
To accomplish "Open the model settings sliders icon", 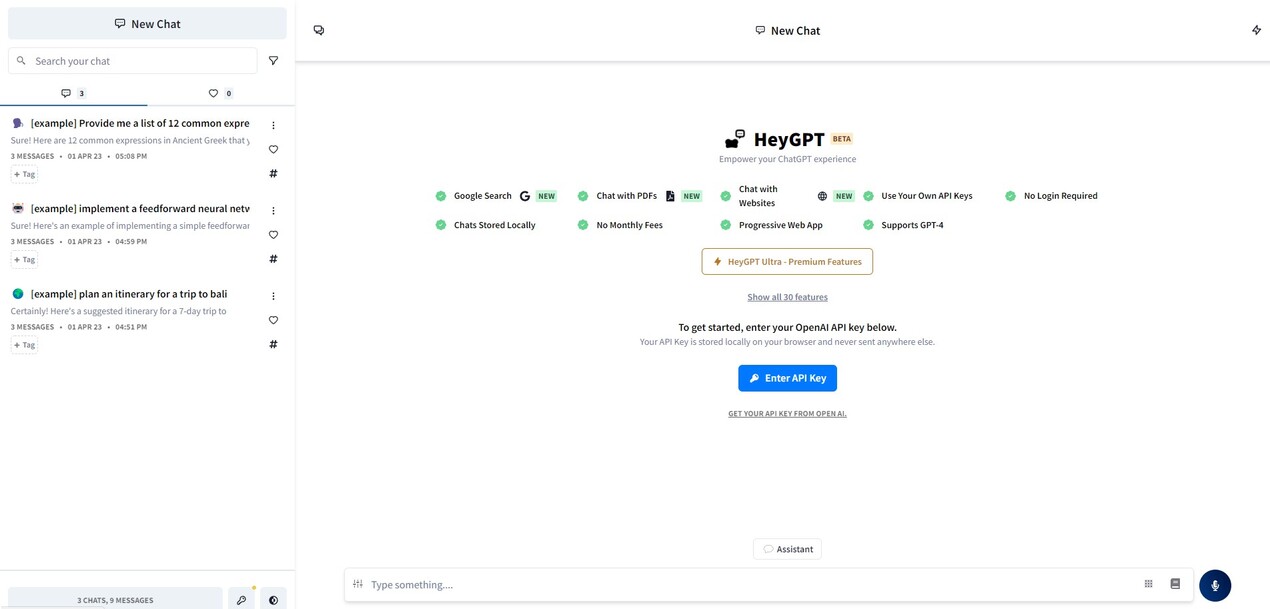I will (358, 584).
